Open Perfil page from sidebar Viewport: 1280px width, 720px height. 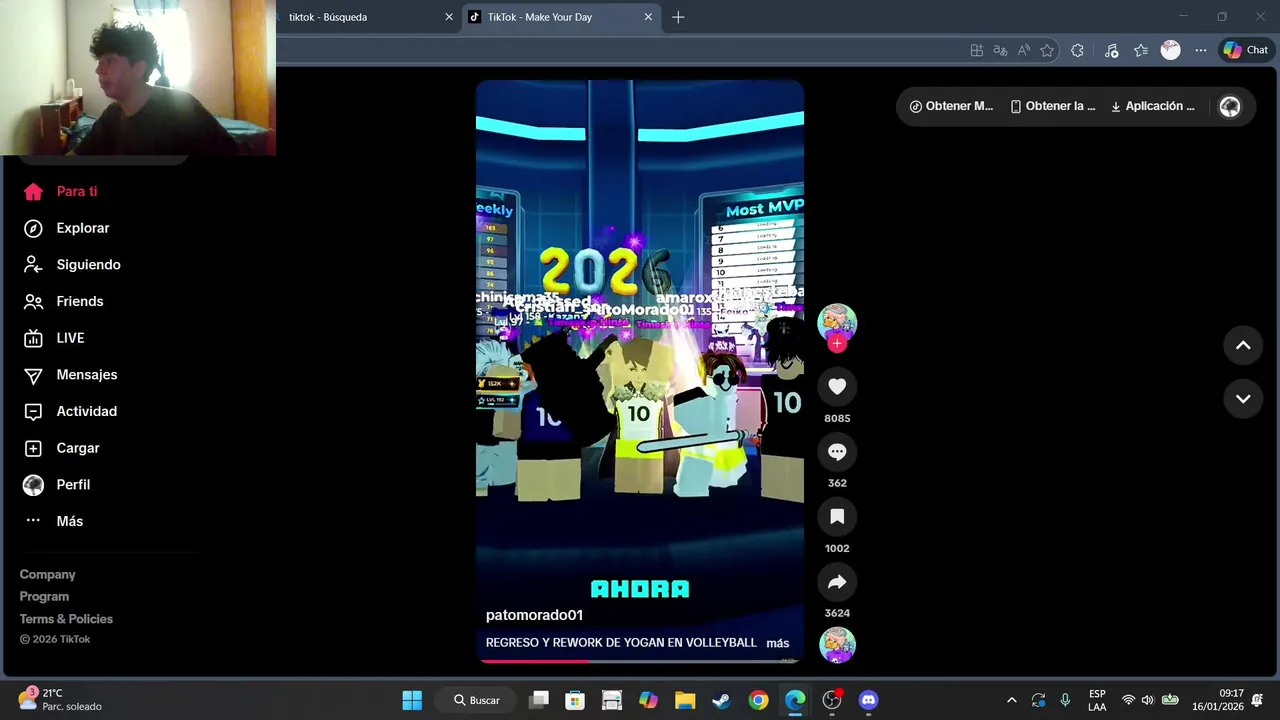click(x=58, y=485)
